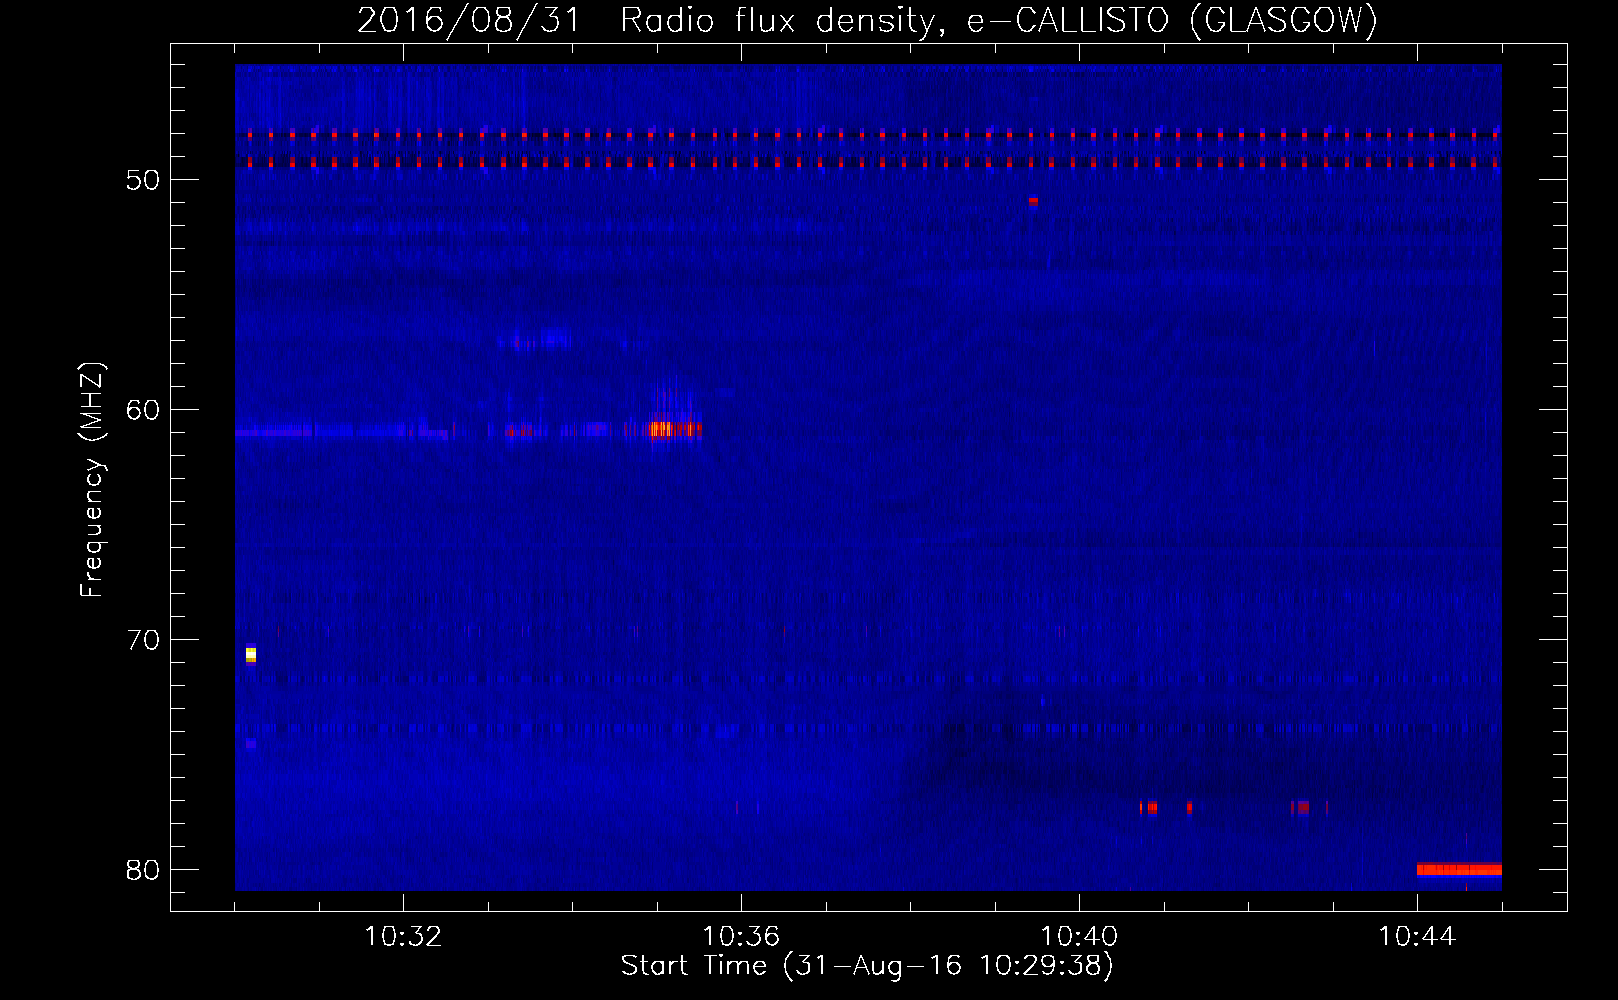Viewport: 1618px width, 1000px height.
Task: Click the plot title 'Radio flux density, e-CALLISTO (GLASGOW)'
Action: 999,20
